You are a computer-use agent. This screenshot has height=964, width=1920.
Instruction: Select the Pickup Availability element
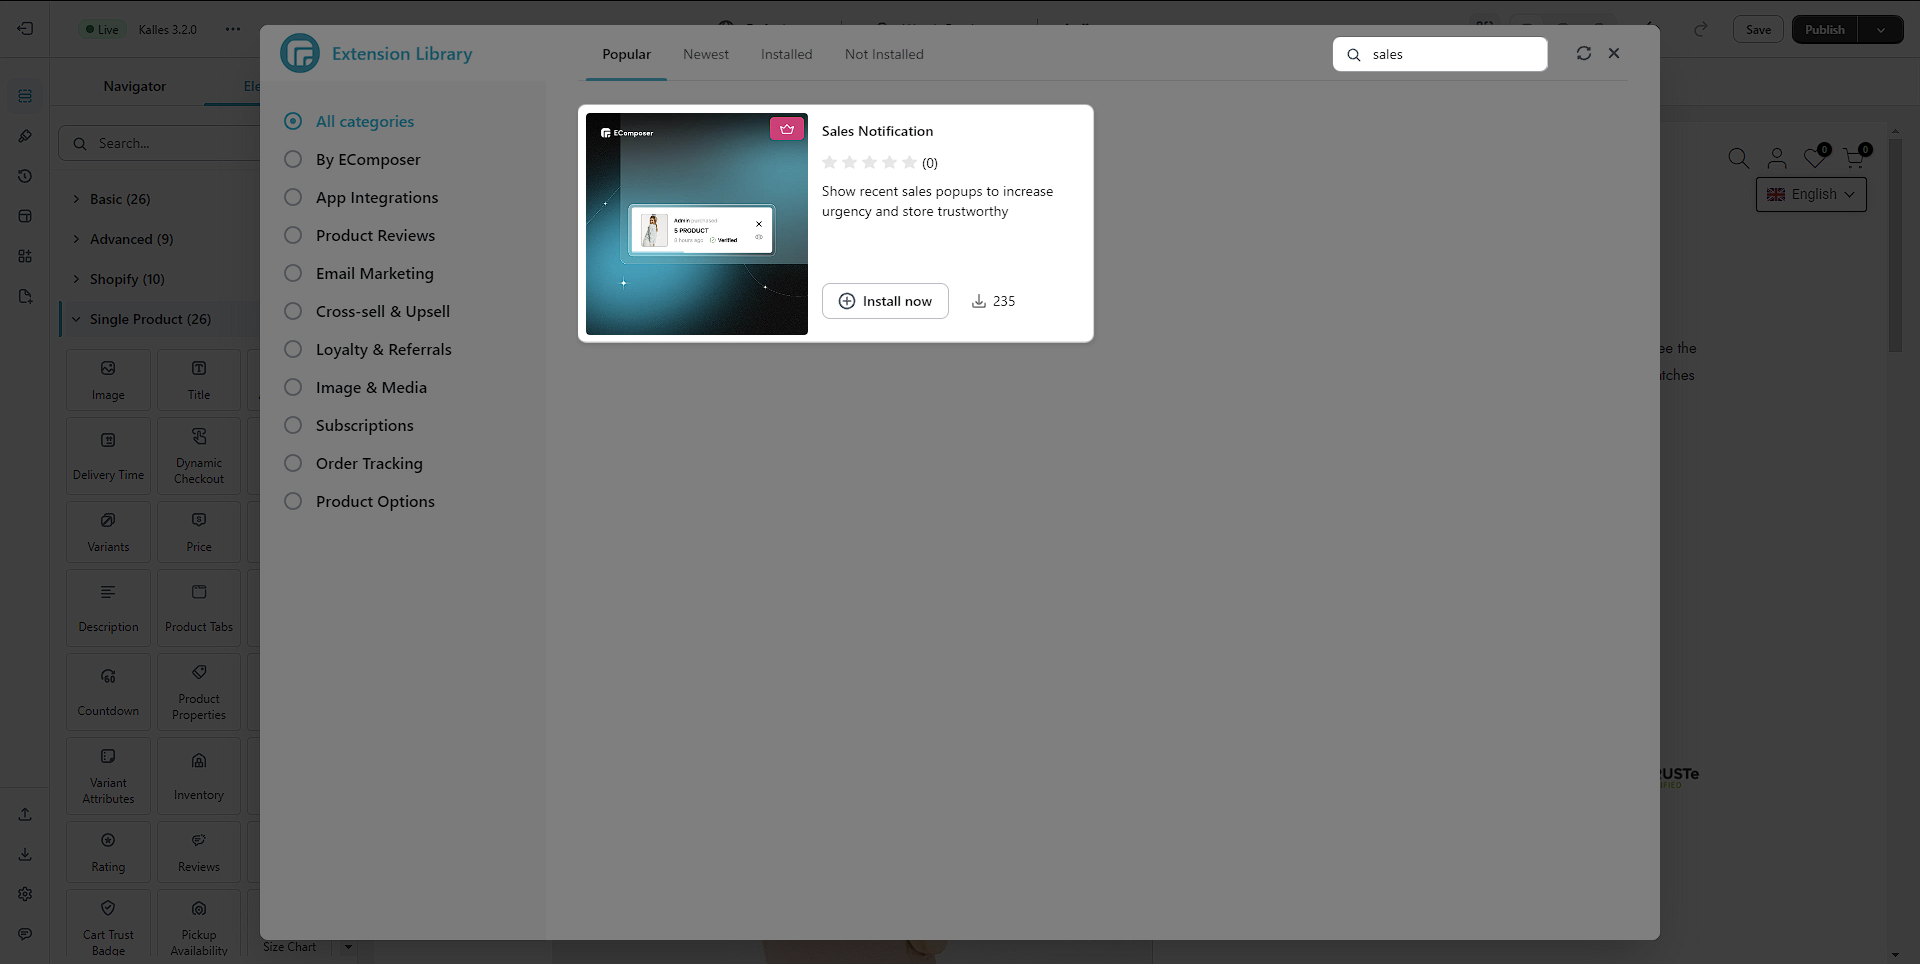pos(199,926)
